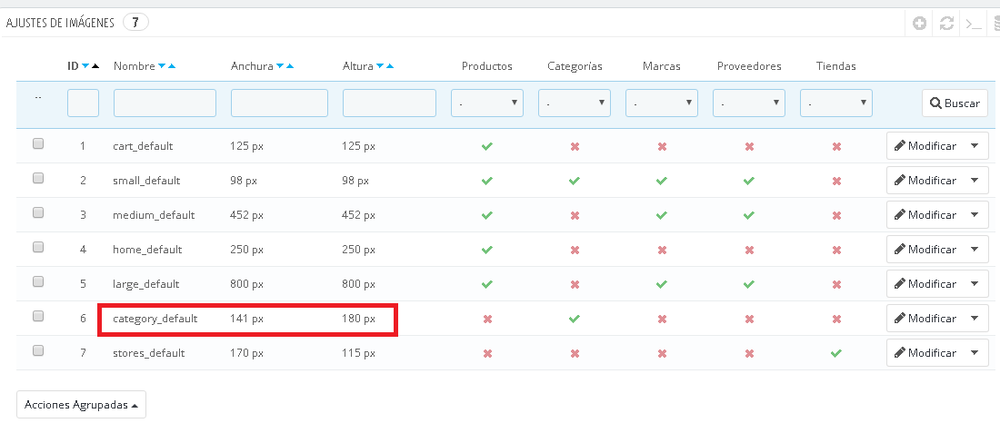Click the category_default name cell
1000x433 pixels.
[155, 318]
